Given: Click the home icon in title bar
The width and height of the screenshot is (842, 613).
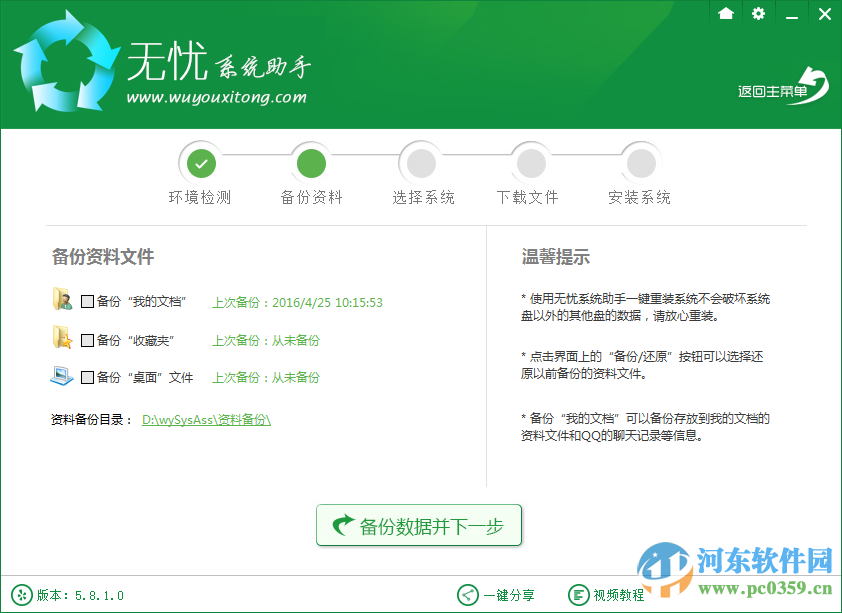Looking at the screenshot, I should (x=726, y=14).
